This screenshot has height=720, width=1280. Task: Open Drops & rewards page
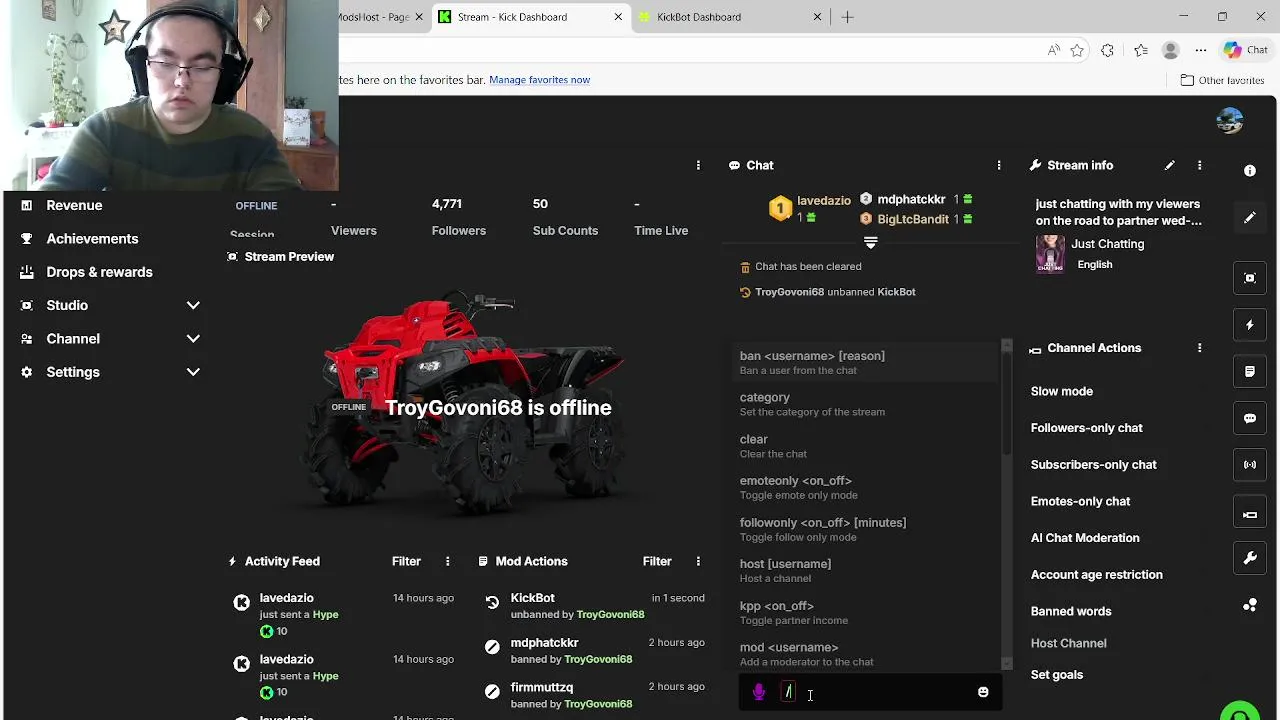coord(99,272)
